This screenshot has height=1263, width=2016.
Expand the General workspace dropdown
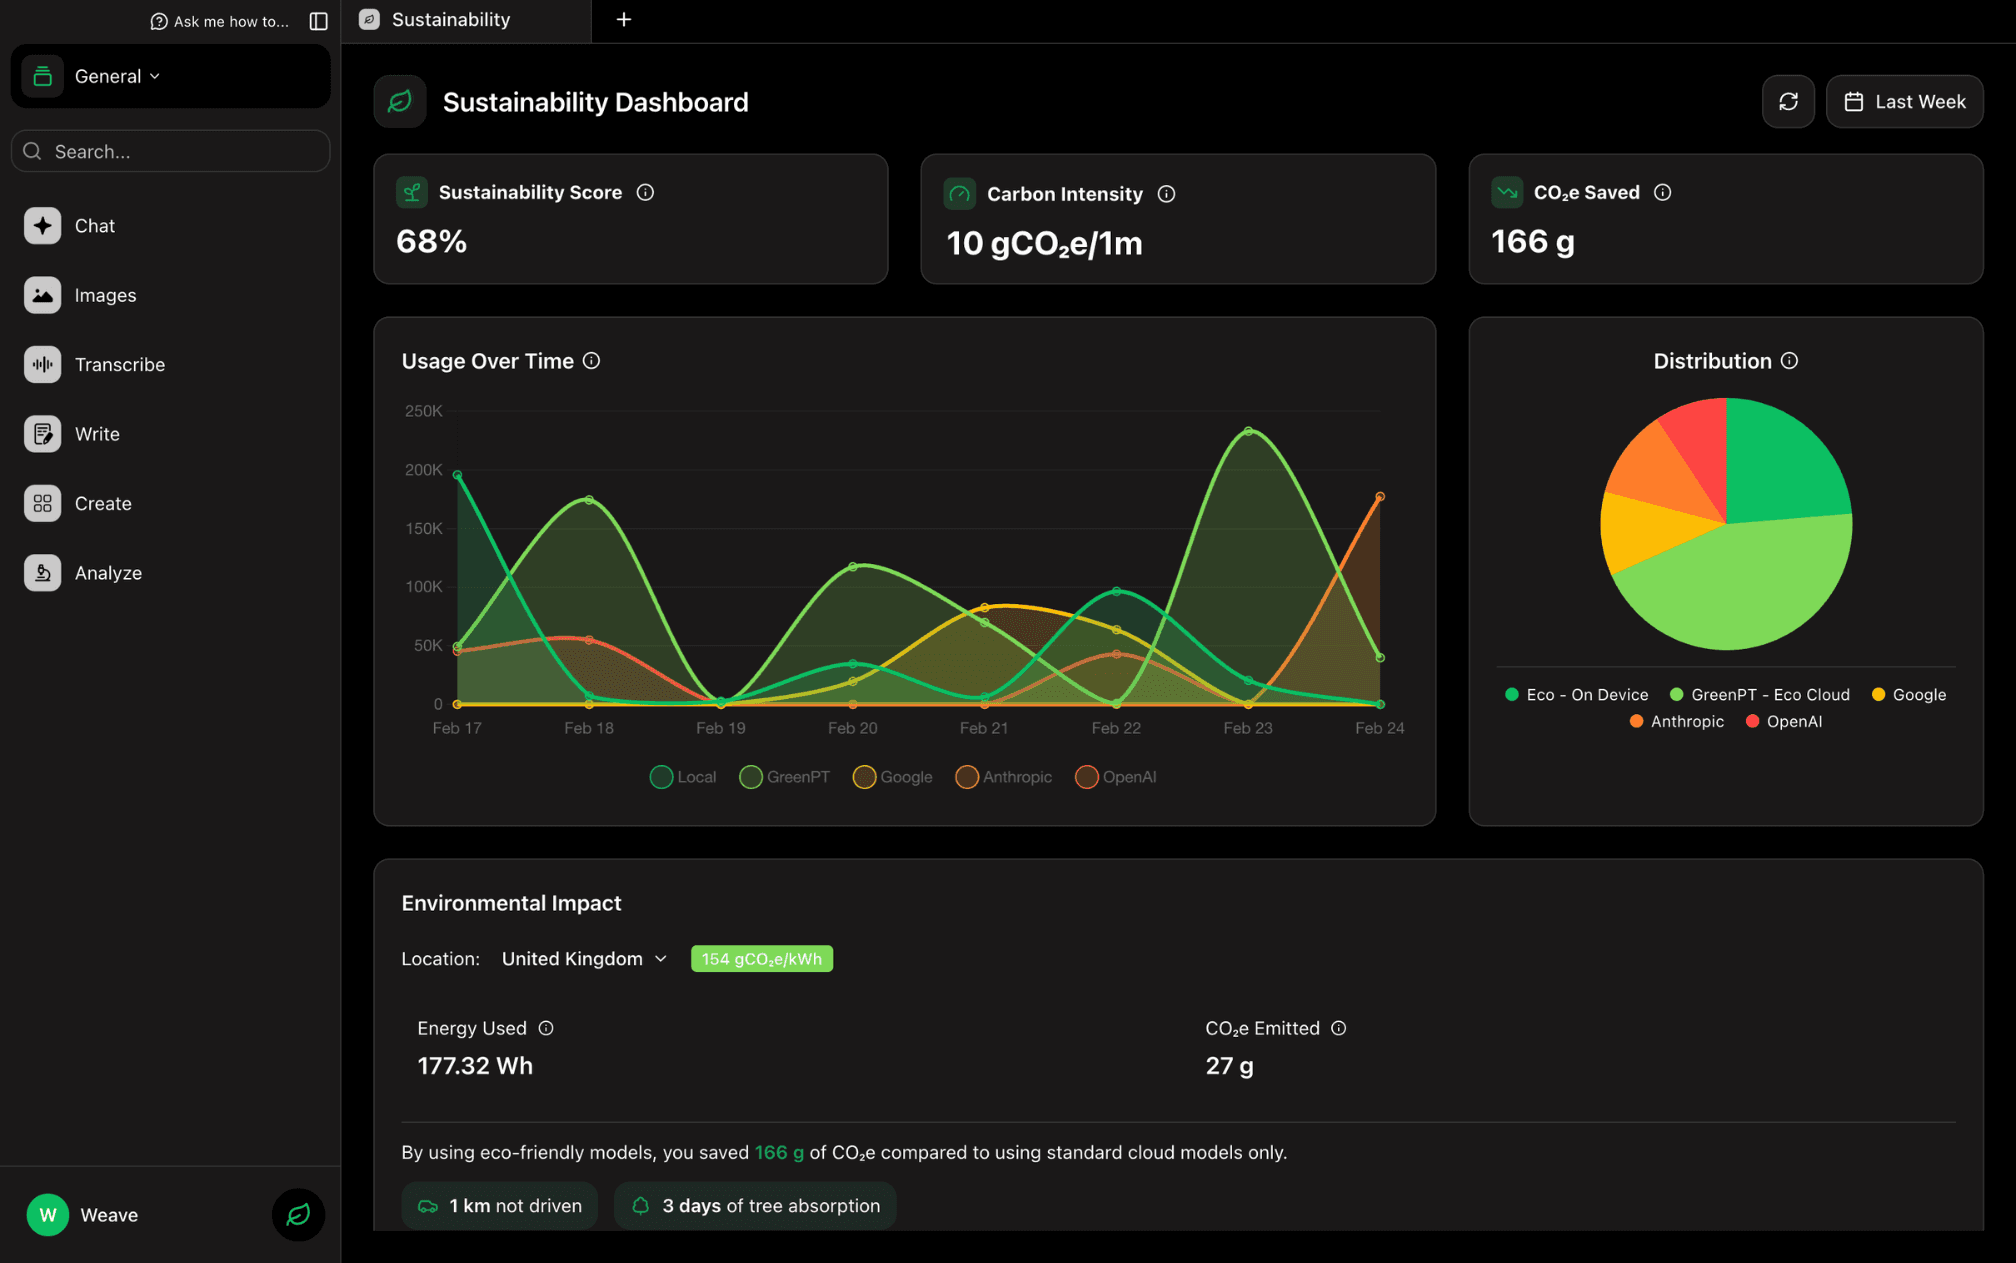[x=116, y=76]
